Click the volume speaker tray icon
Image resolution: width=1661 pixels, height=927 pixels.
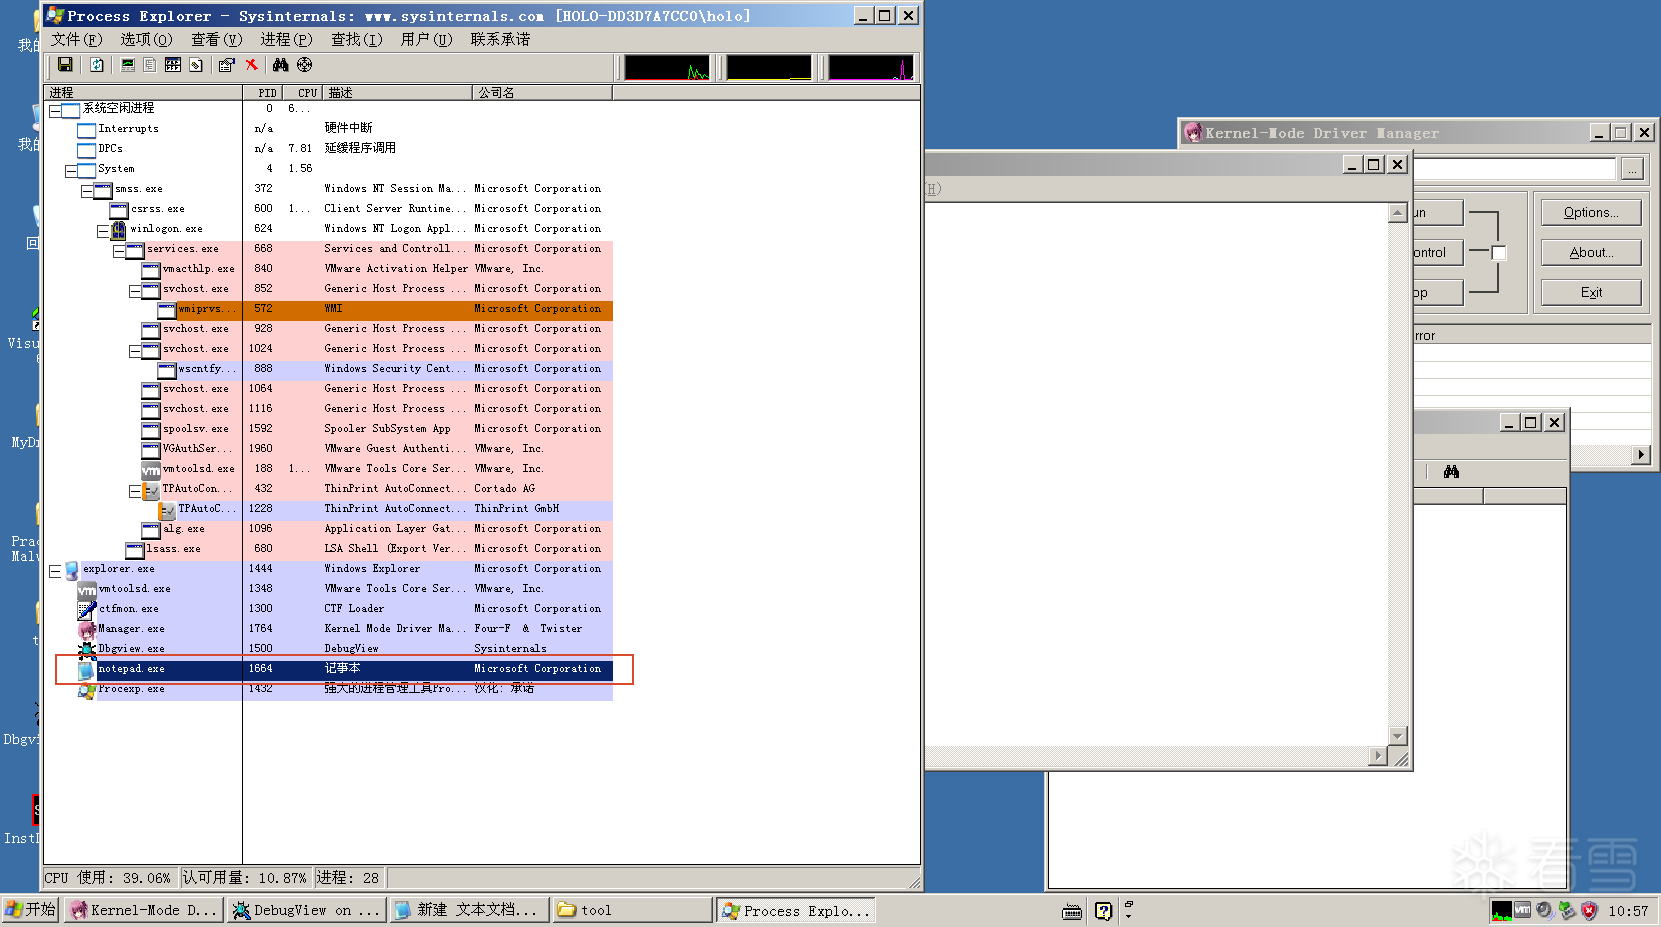1545,910
